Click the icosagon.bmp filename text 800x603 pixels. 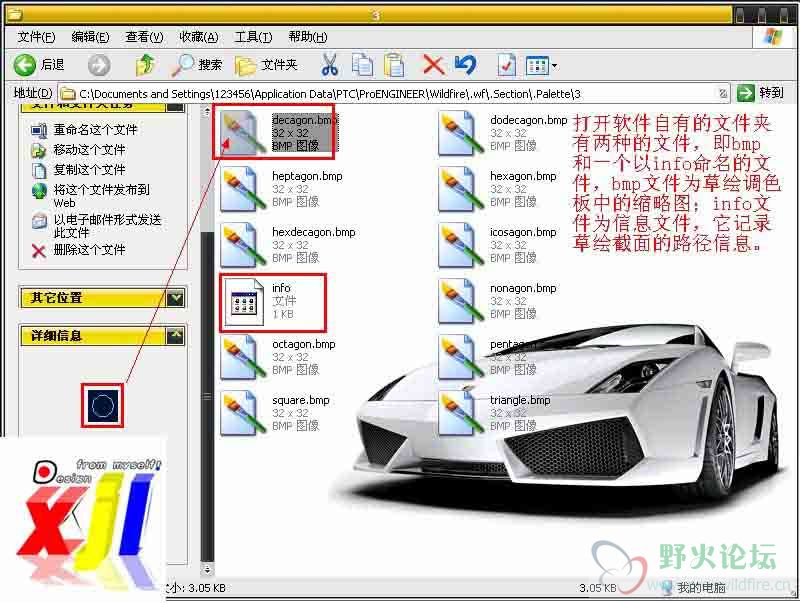pyautogui.click(x=523, y=232)
